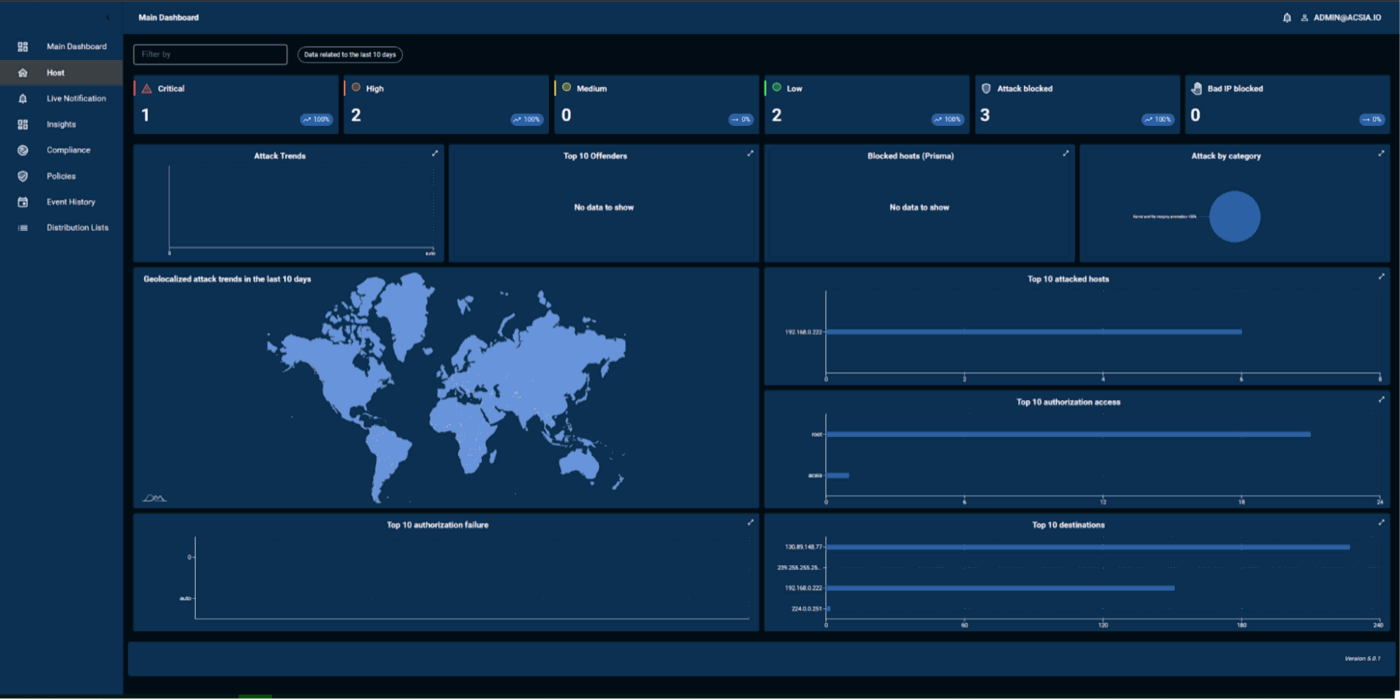This screenshot has height=699, width=1400.
Task: Click the 130.89.148.77 destination bar
Action: pos(1088,547)
